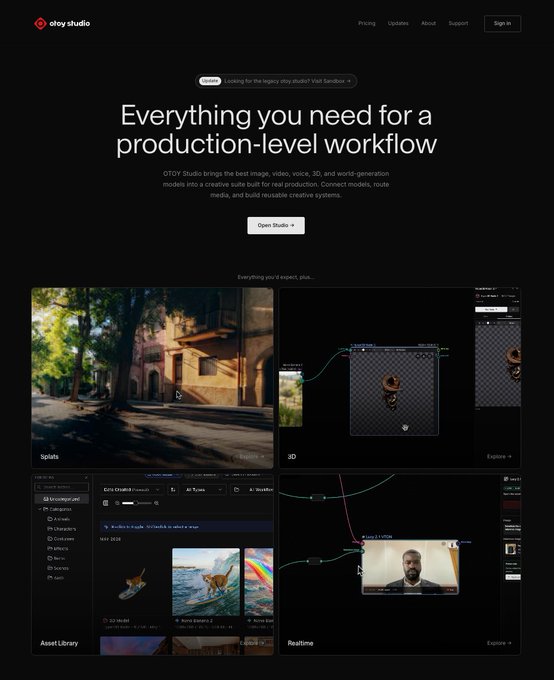Select the Uncategorized folder row

(x=62, y=499)
